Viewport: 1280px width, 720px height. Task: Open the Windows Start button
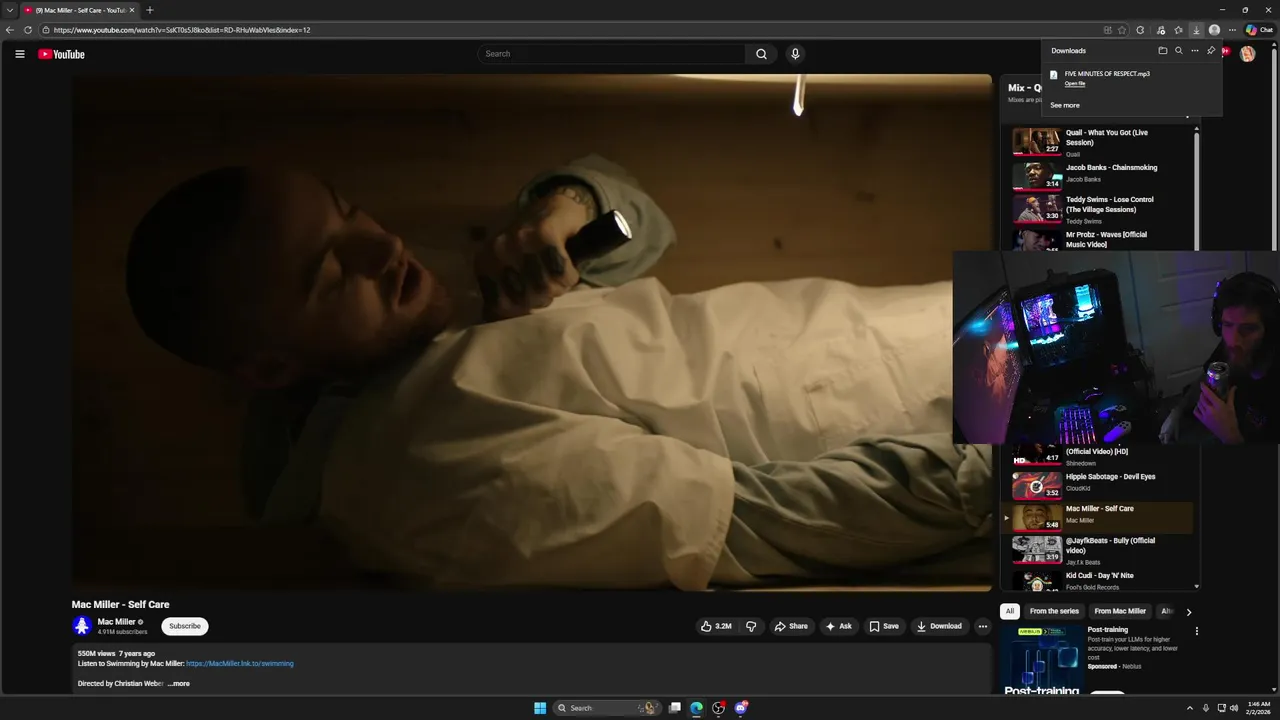(x=540, y=708)
